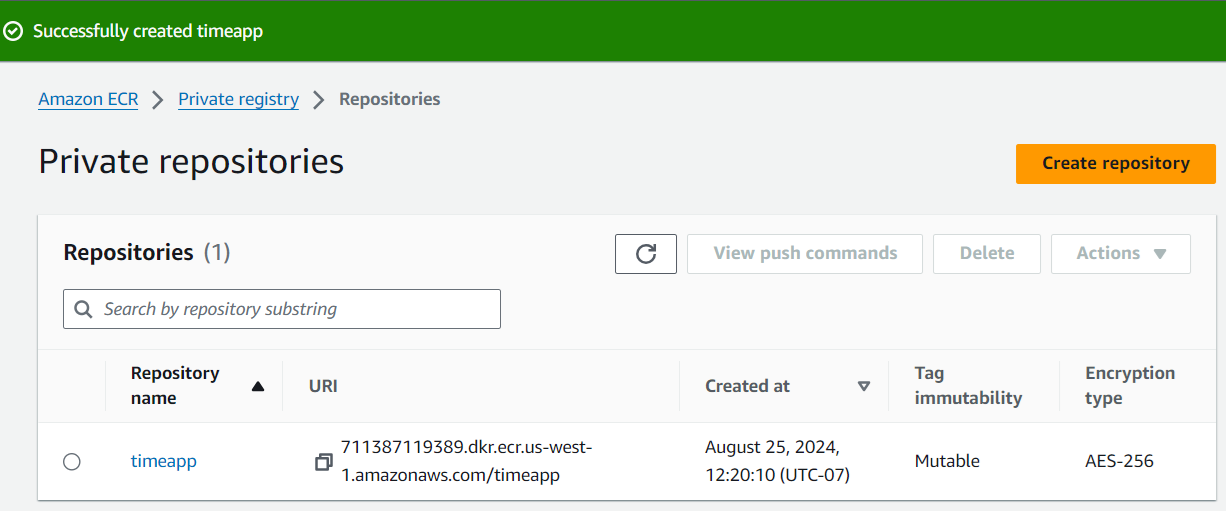Click the success checkmark icon in banner
Screen dimensions: 1226x511
click(13, 31)
